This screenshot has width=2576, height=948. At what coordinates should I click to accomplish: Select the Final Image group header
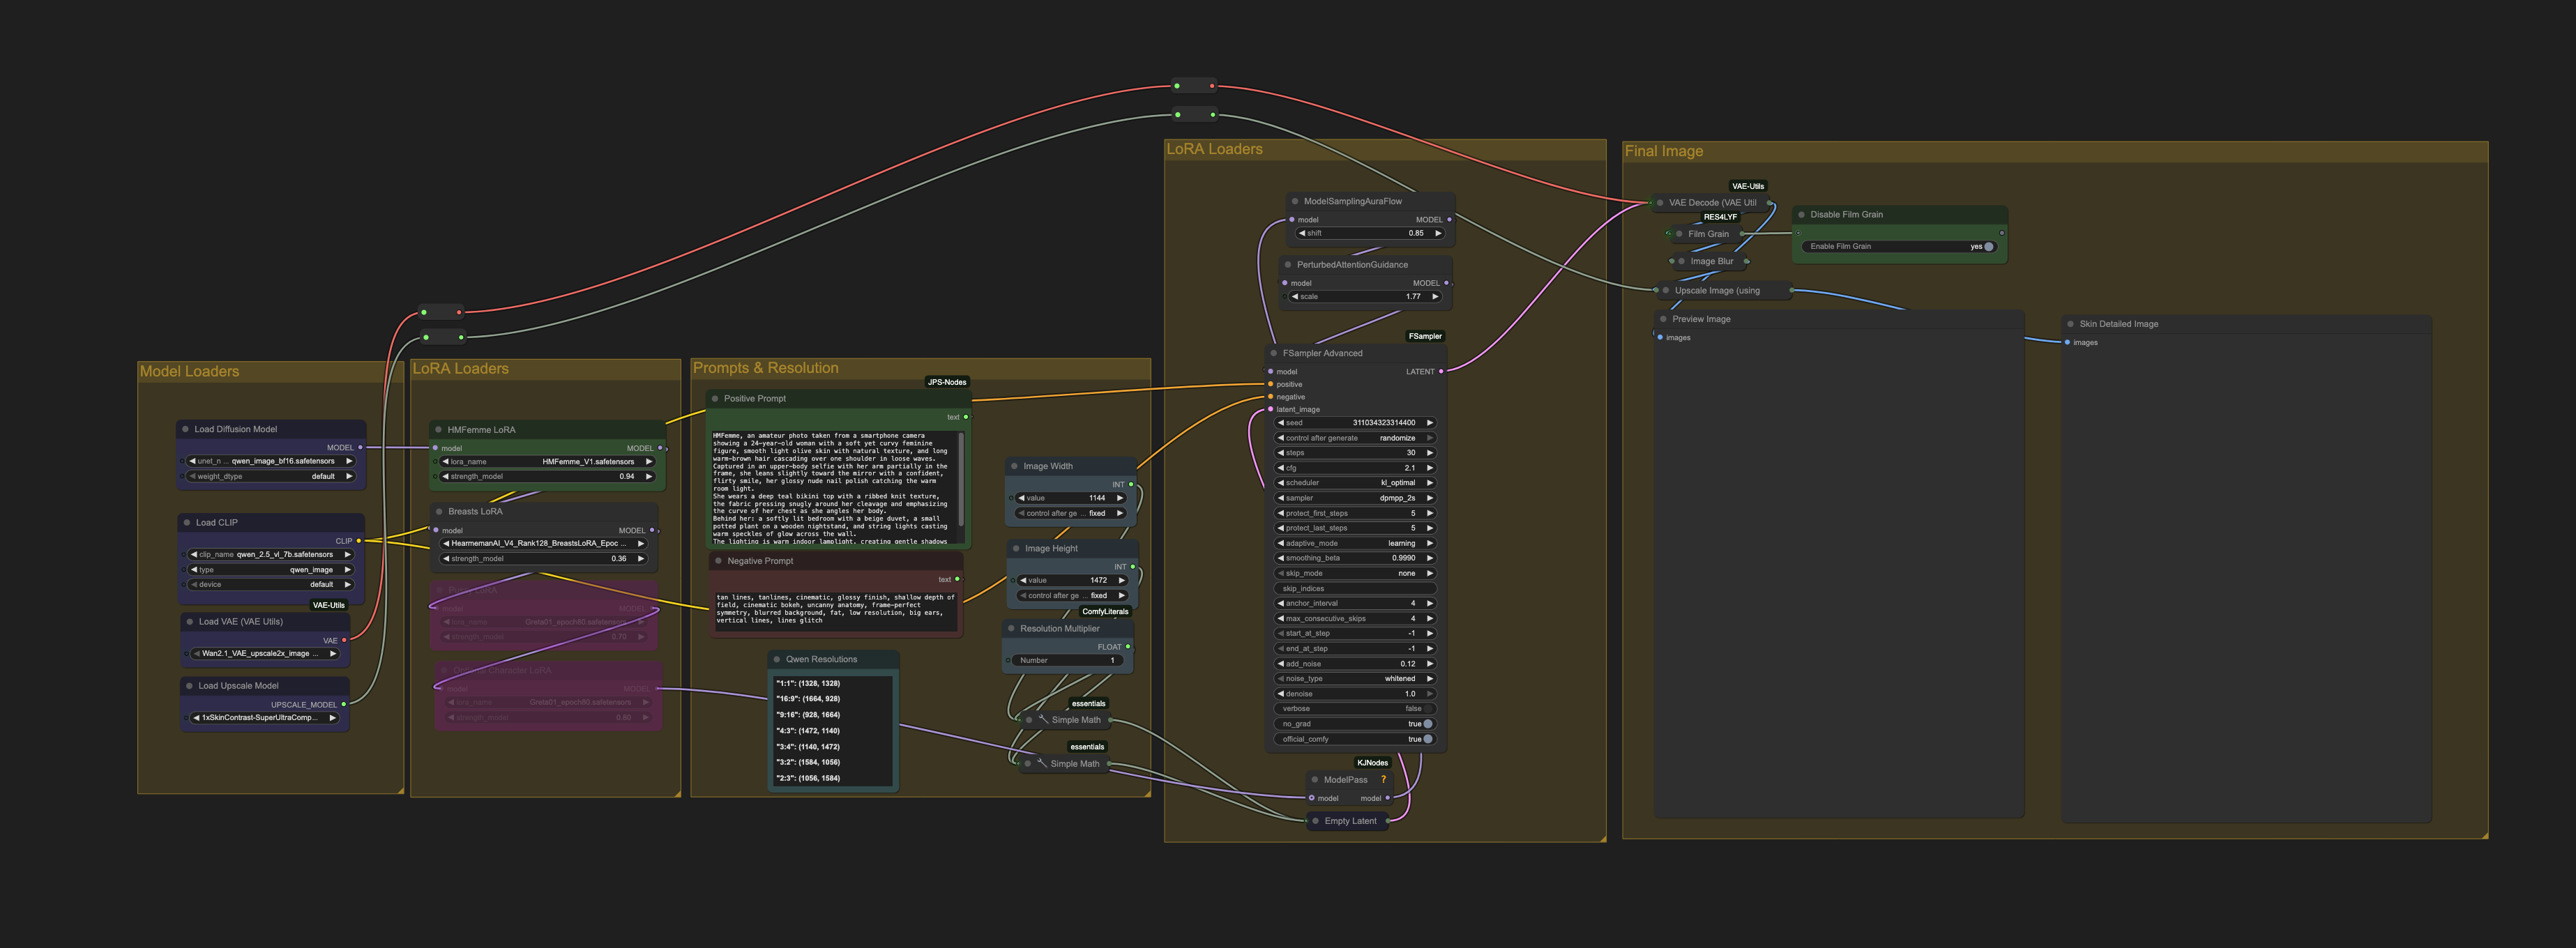[1663, 151]
